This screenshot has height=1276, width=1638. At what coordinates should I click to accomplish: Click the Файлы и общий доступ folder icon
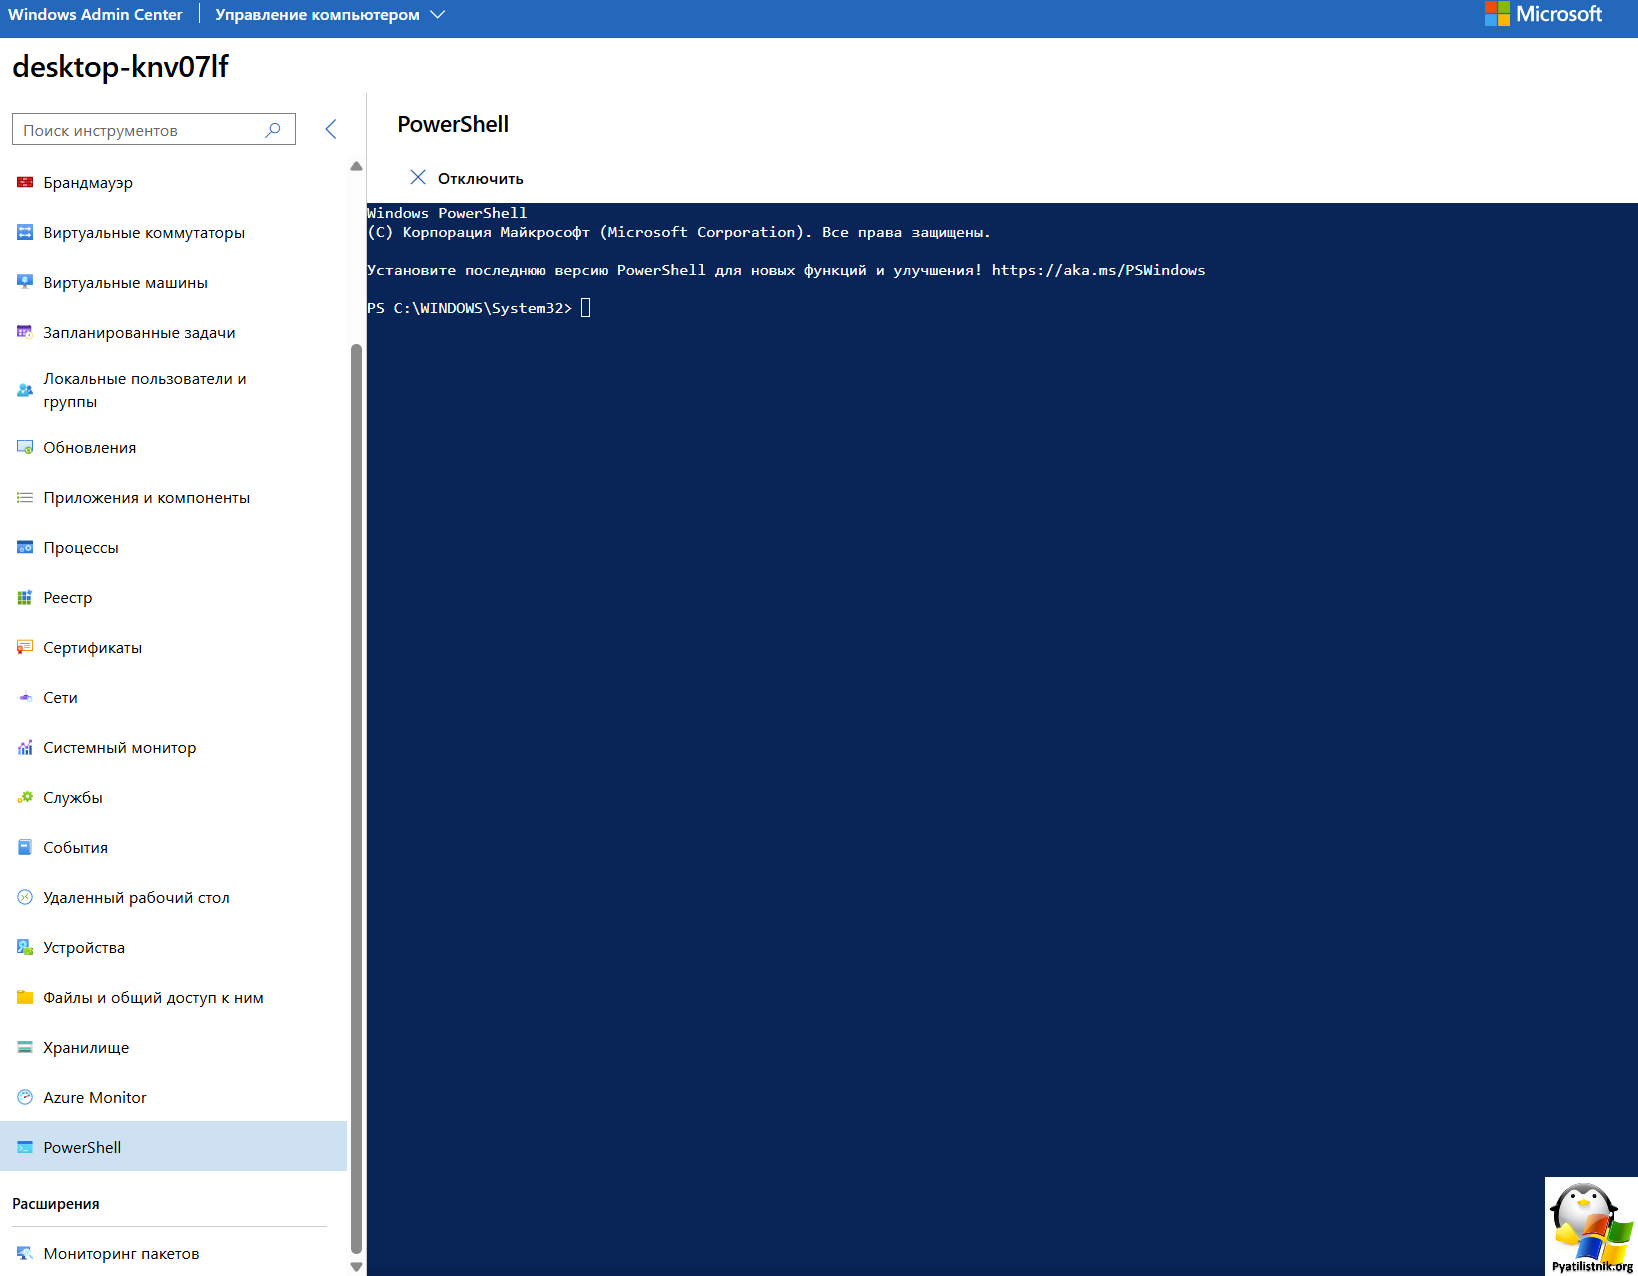[25, 997]
